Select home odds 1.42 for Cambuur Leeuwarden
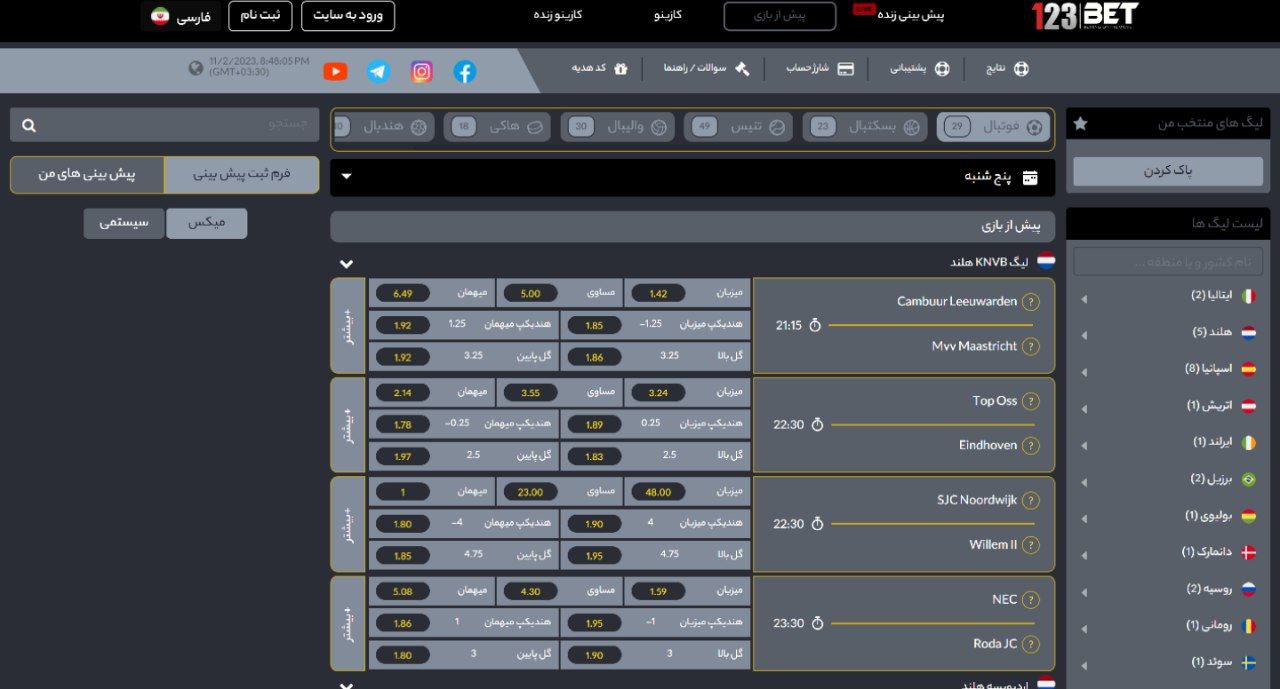 (x=658, y=294)
